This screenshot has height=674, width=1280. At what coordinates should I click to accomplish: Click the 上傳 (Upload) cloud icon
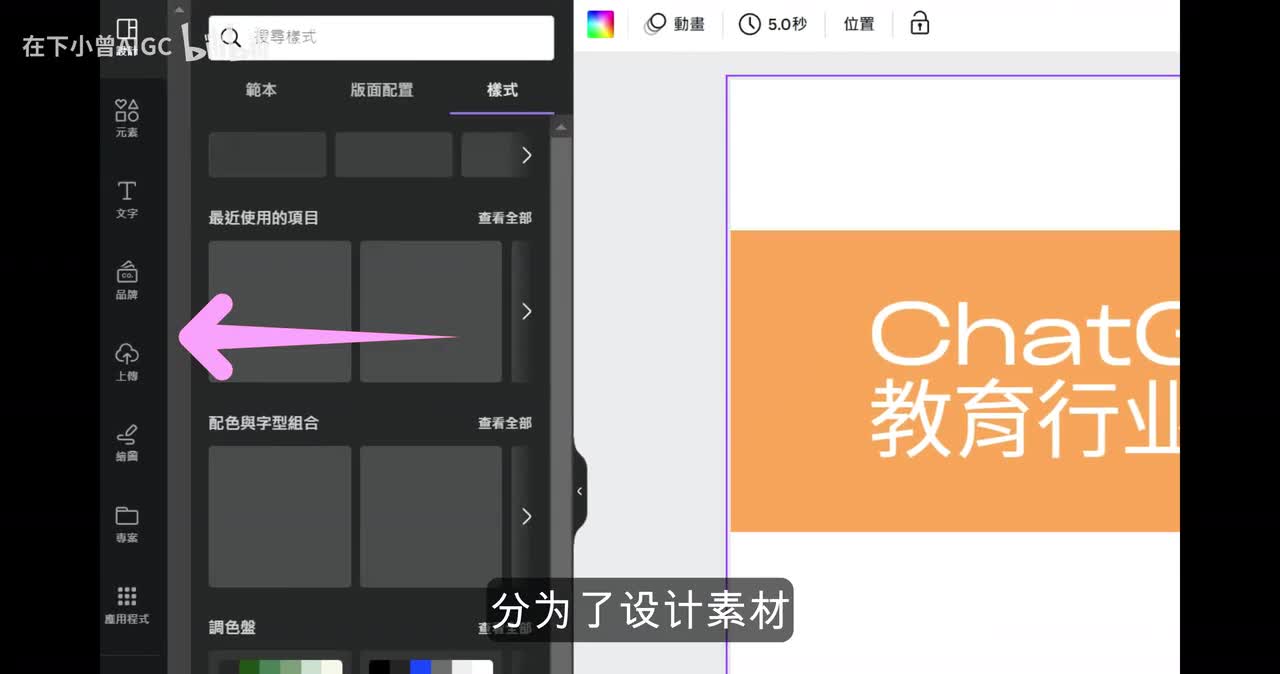tap(127, 354)
